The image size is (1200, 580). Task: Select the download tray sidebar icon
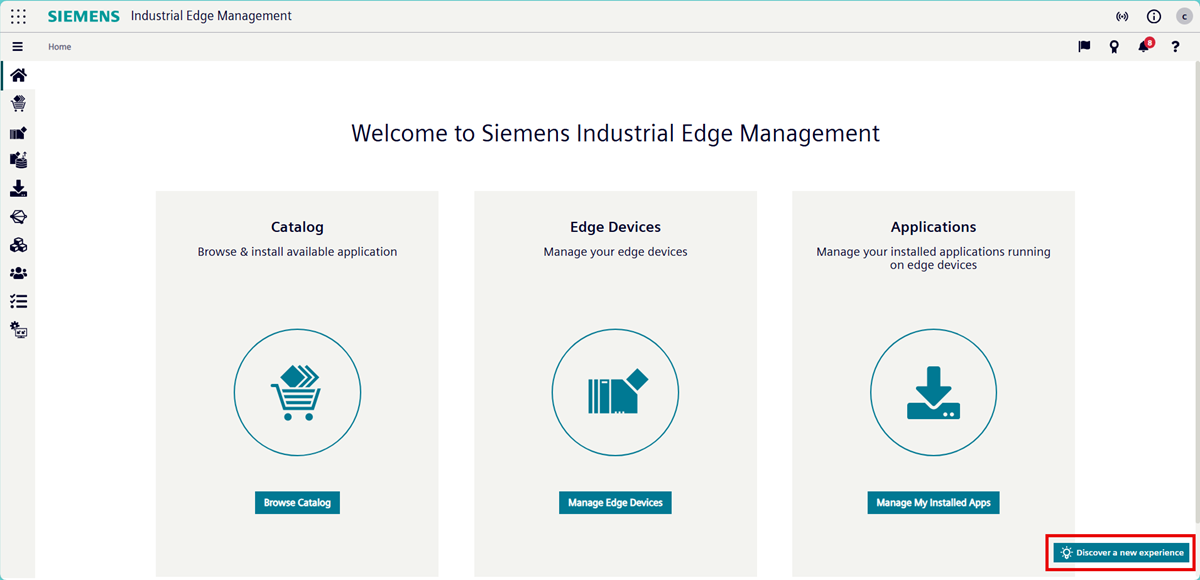click(18, 189)
